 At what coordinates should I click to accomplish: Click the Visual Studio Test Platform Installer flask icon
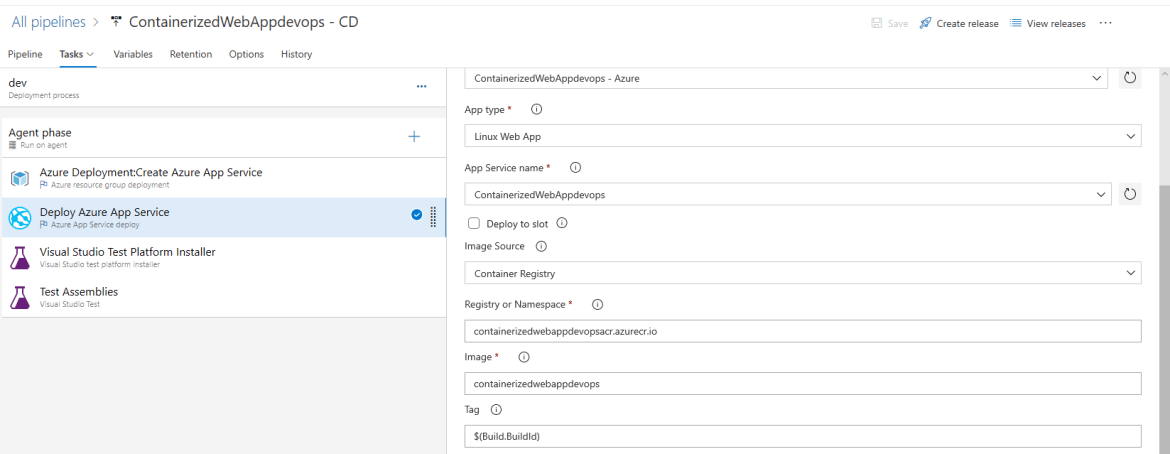pyautogui.click(x=19, y=258)
